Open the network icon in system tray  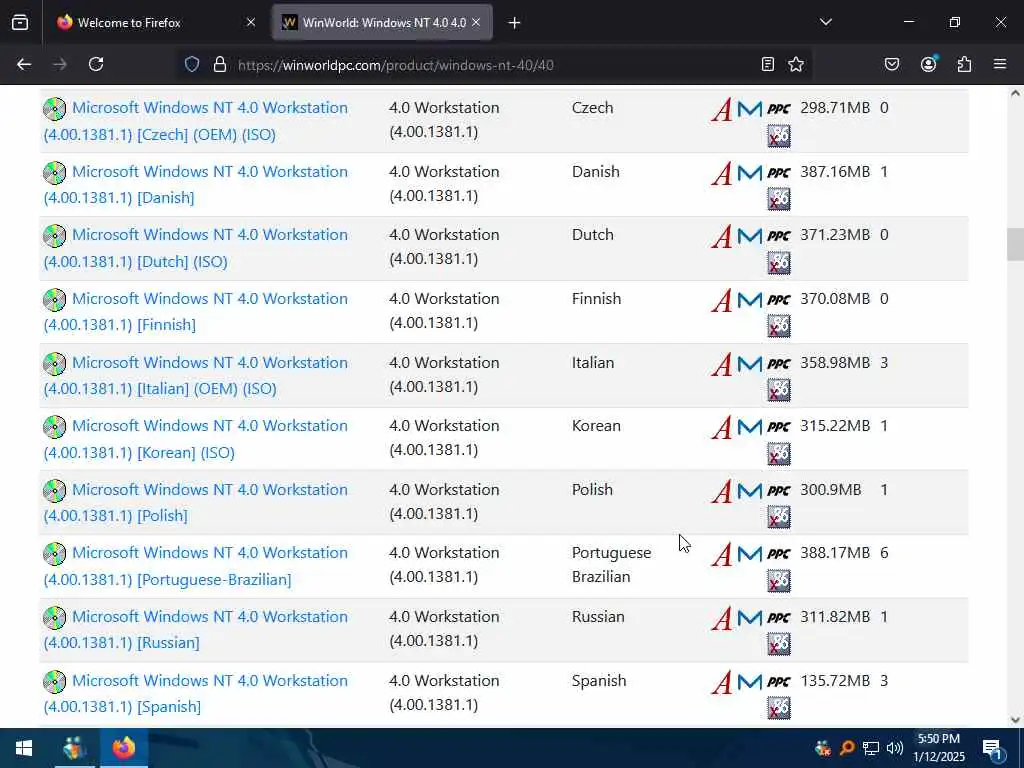click(871, 748)
